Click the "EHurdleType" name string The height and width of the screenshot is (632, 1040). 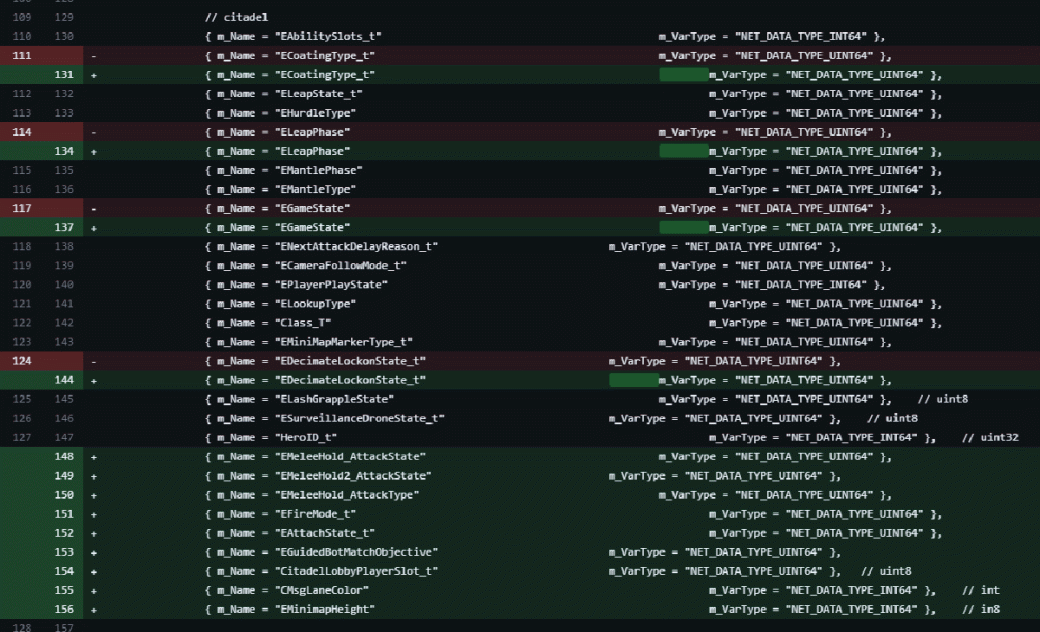click(x=316, y=113)
